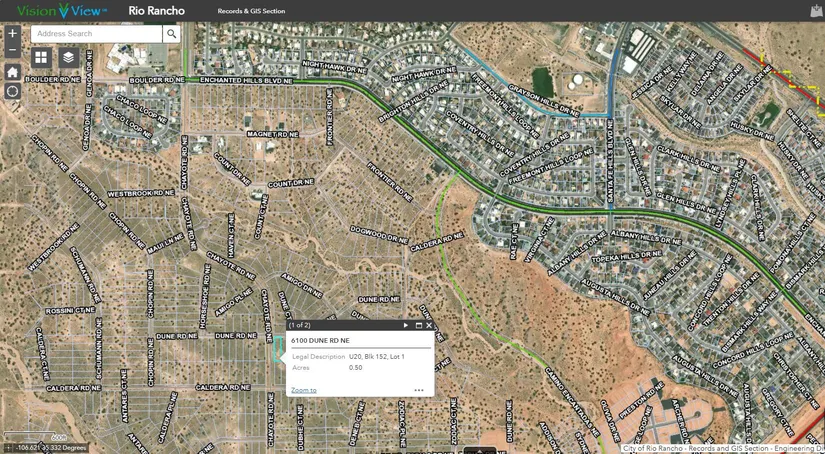Viewport: 825px width, 454px height.
Task: Zoom out using the minus button
Action: click(x=12, y=50)
